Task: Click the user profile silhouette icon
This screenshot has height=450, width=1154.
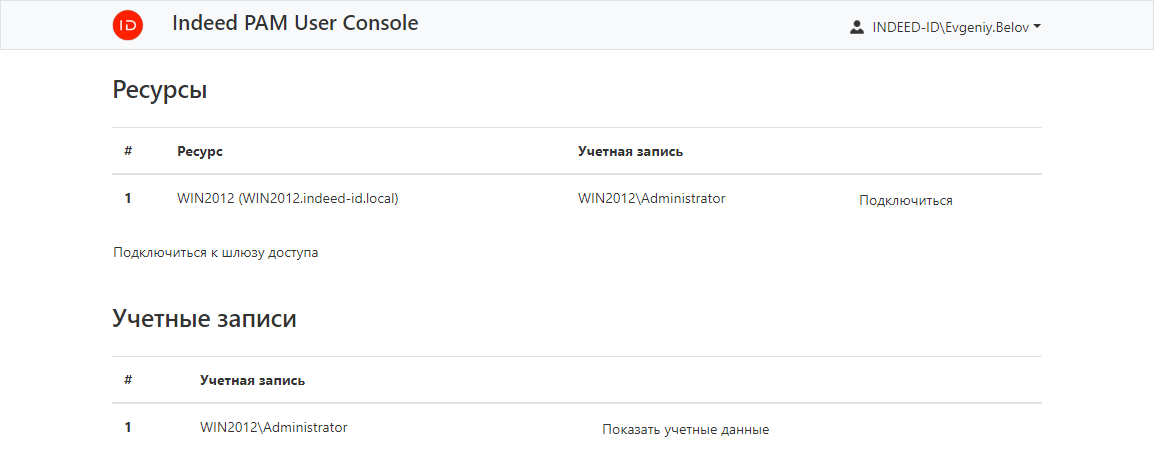Action: coord(856,27)
